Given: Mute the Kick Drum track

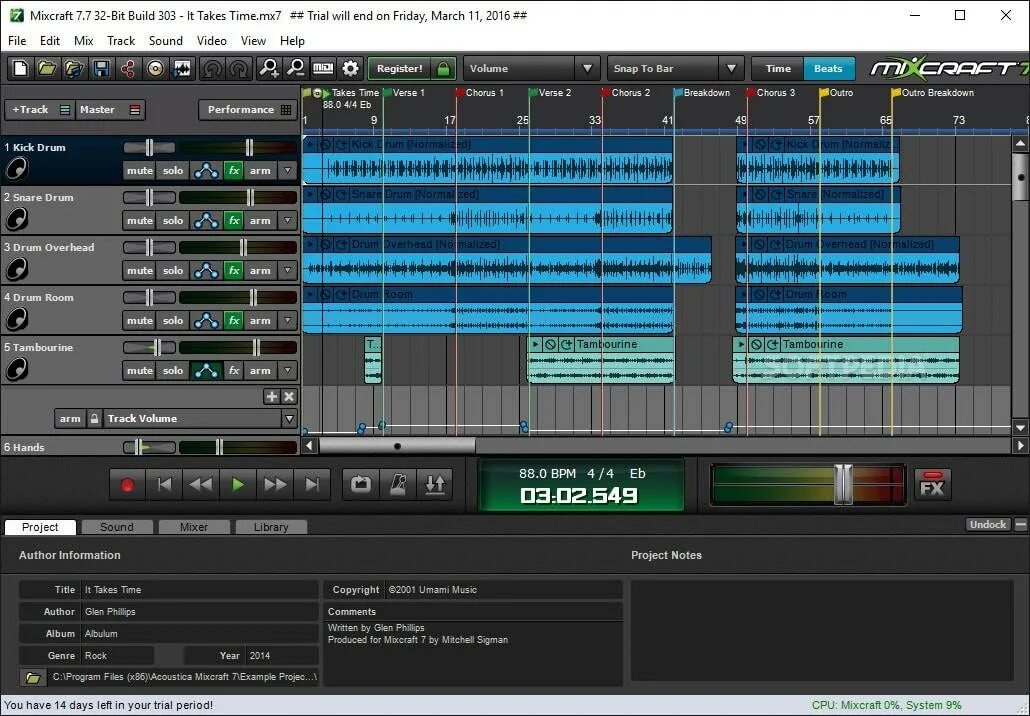Looking at the screenshot, I should (139, 171).
